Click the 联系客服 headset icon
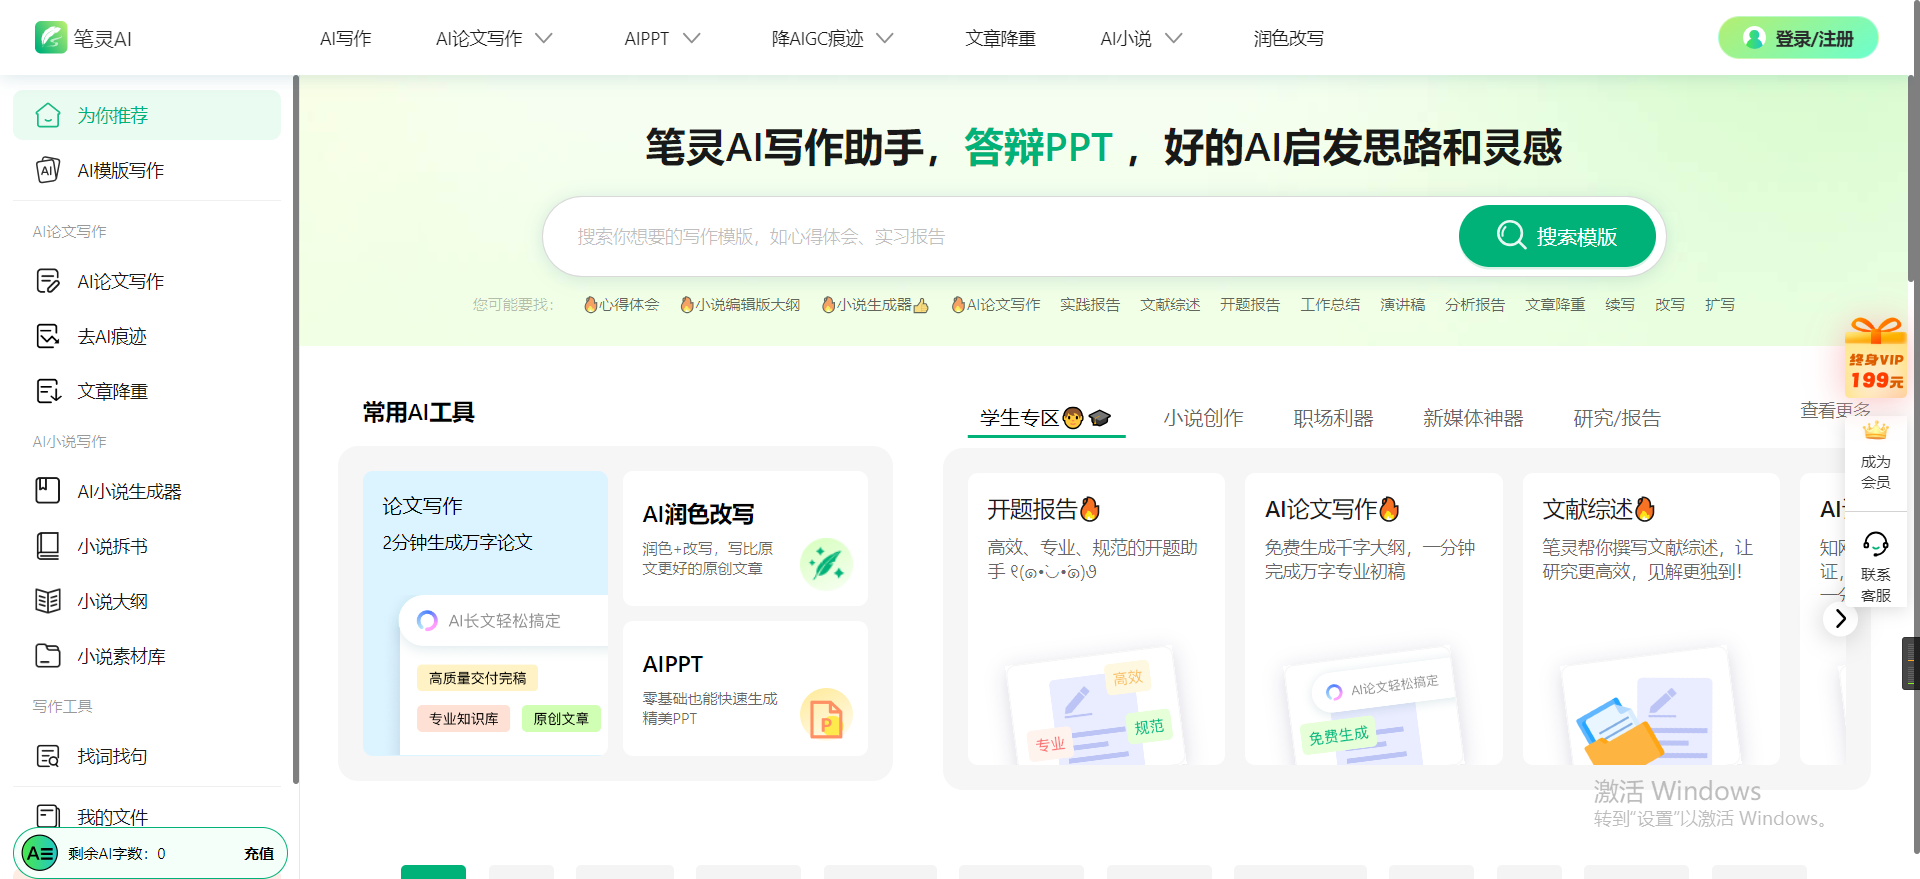Viewport: 1920px width, 879px height. 1876,544
